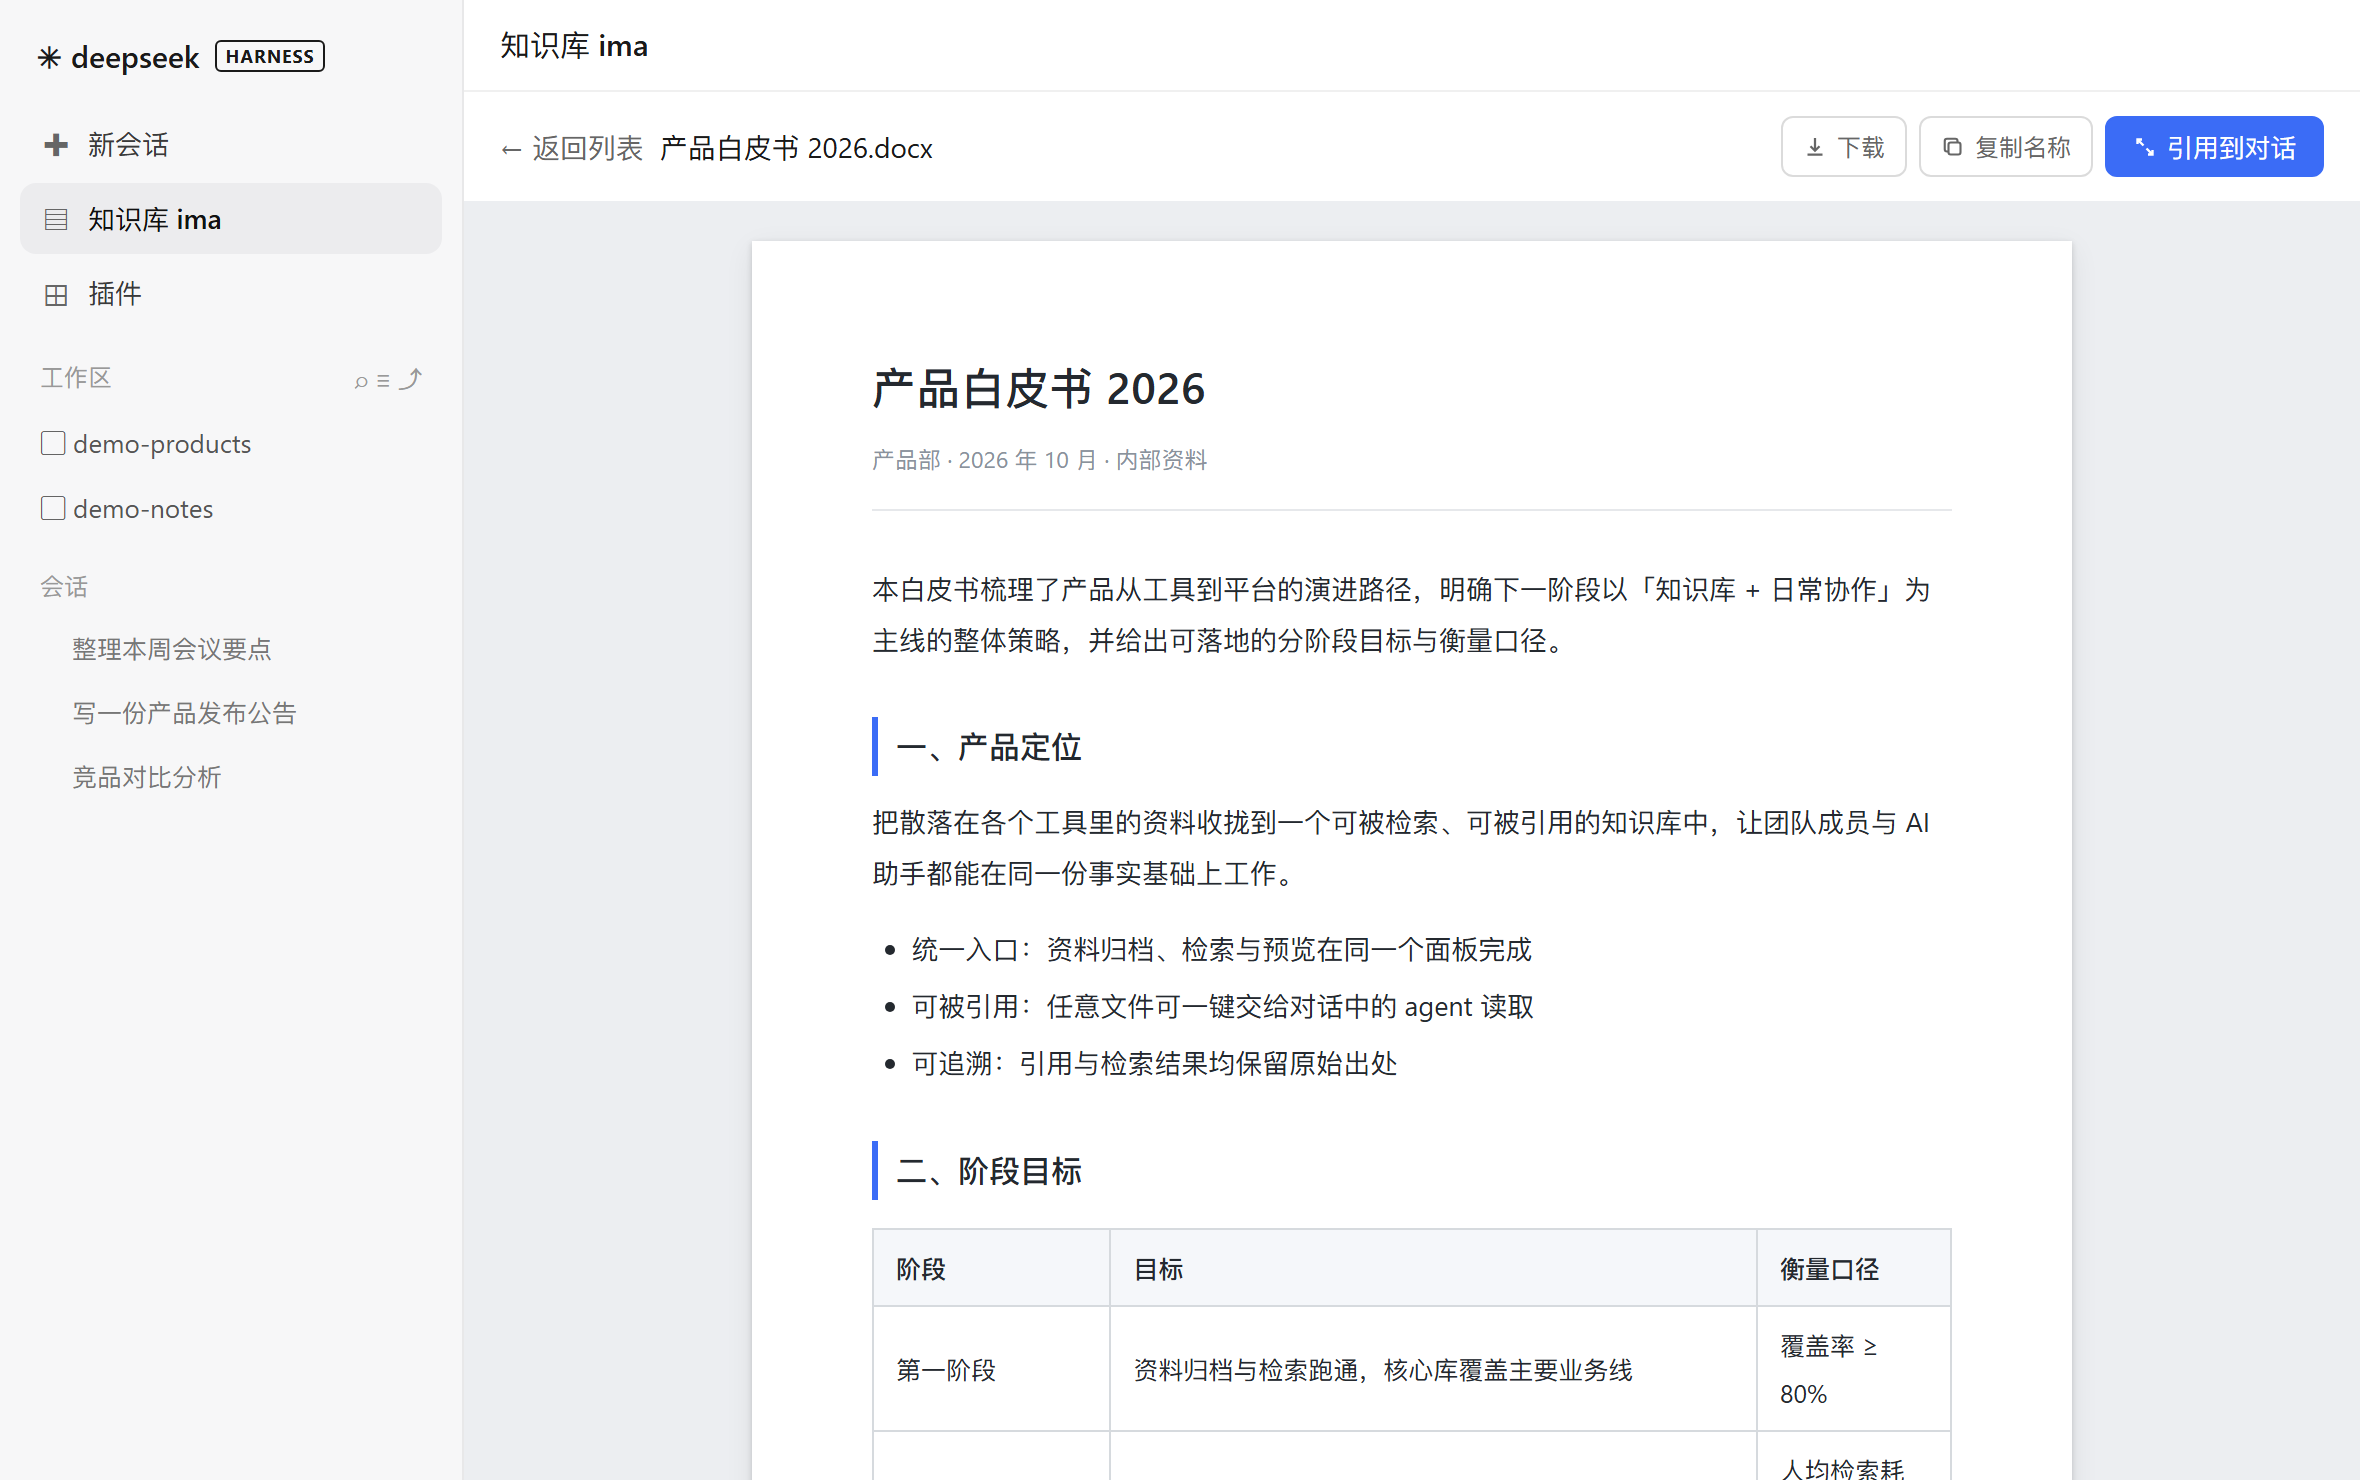Open the 插件 sidebar item
This screenshot has height=1480, width=2360.
(x=231, y=294)
